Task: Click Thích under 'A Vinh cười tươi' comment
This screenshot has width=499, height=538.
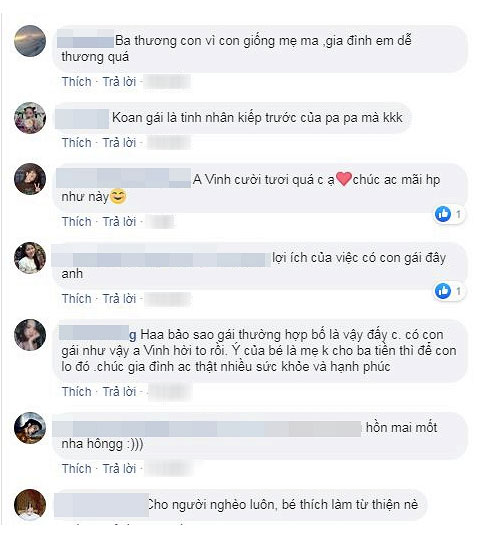Action: 77,222
